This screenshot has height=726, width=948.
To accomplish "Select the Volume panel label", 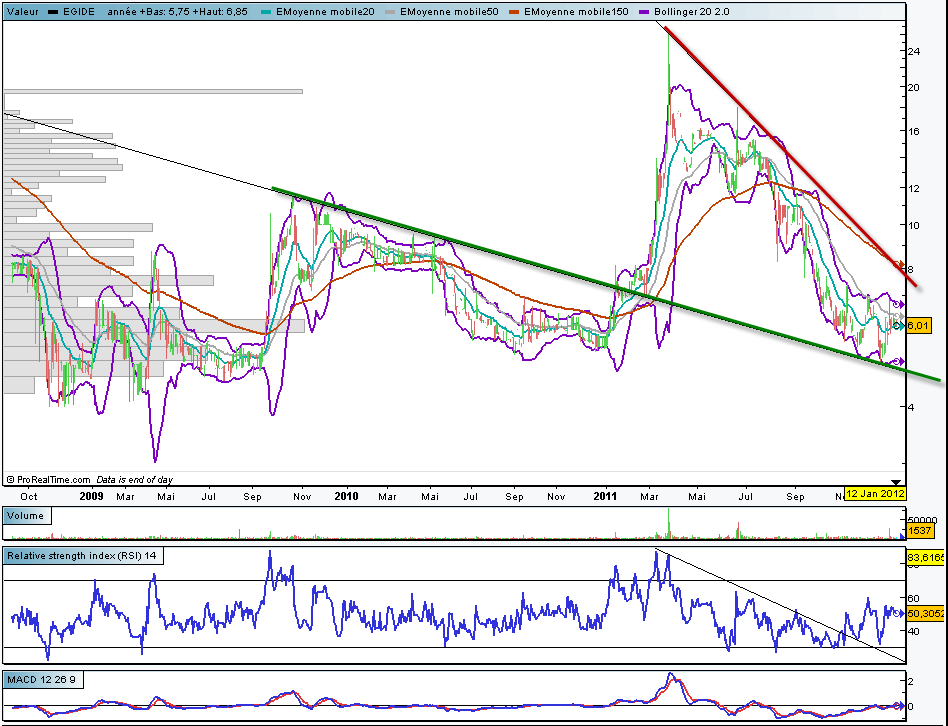I will [x=24, y=516].
